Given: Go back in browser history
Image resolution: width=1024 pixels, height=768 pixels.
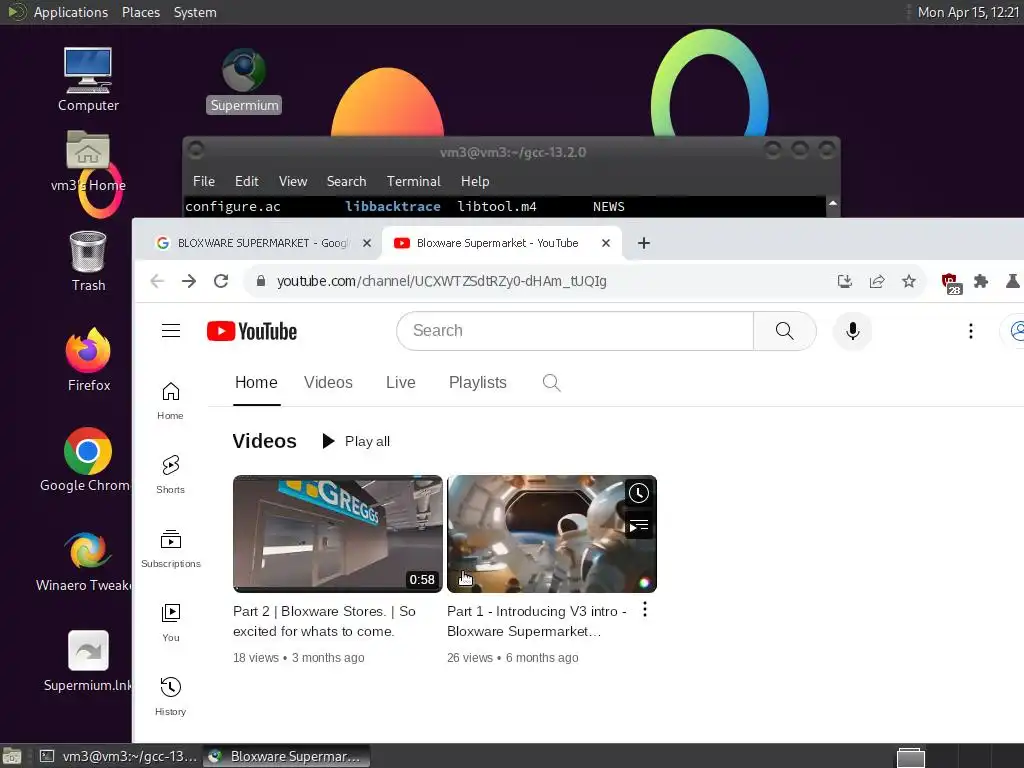Looking at the screenshot, I should click(157, 281).
